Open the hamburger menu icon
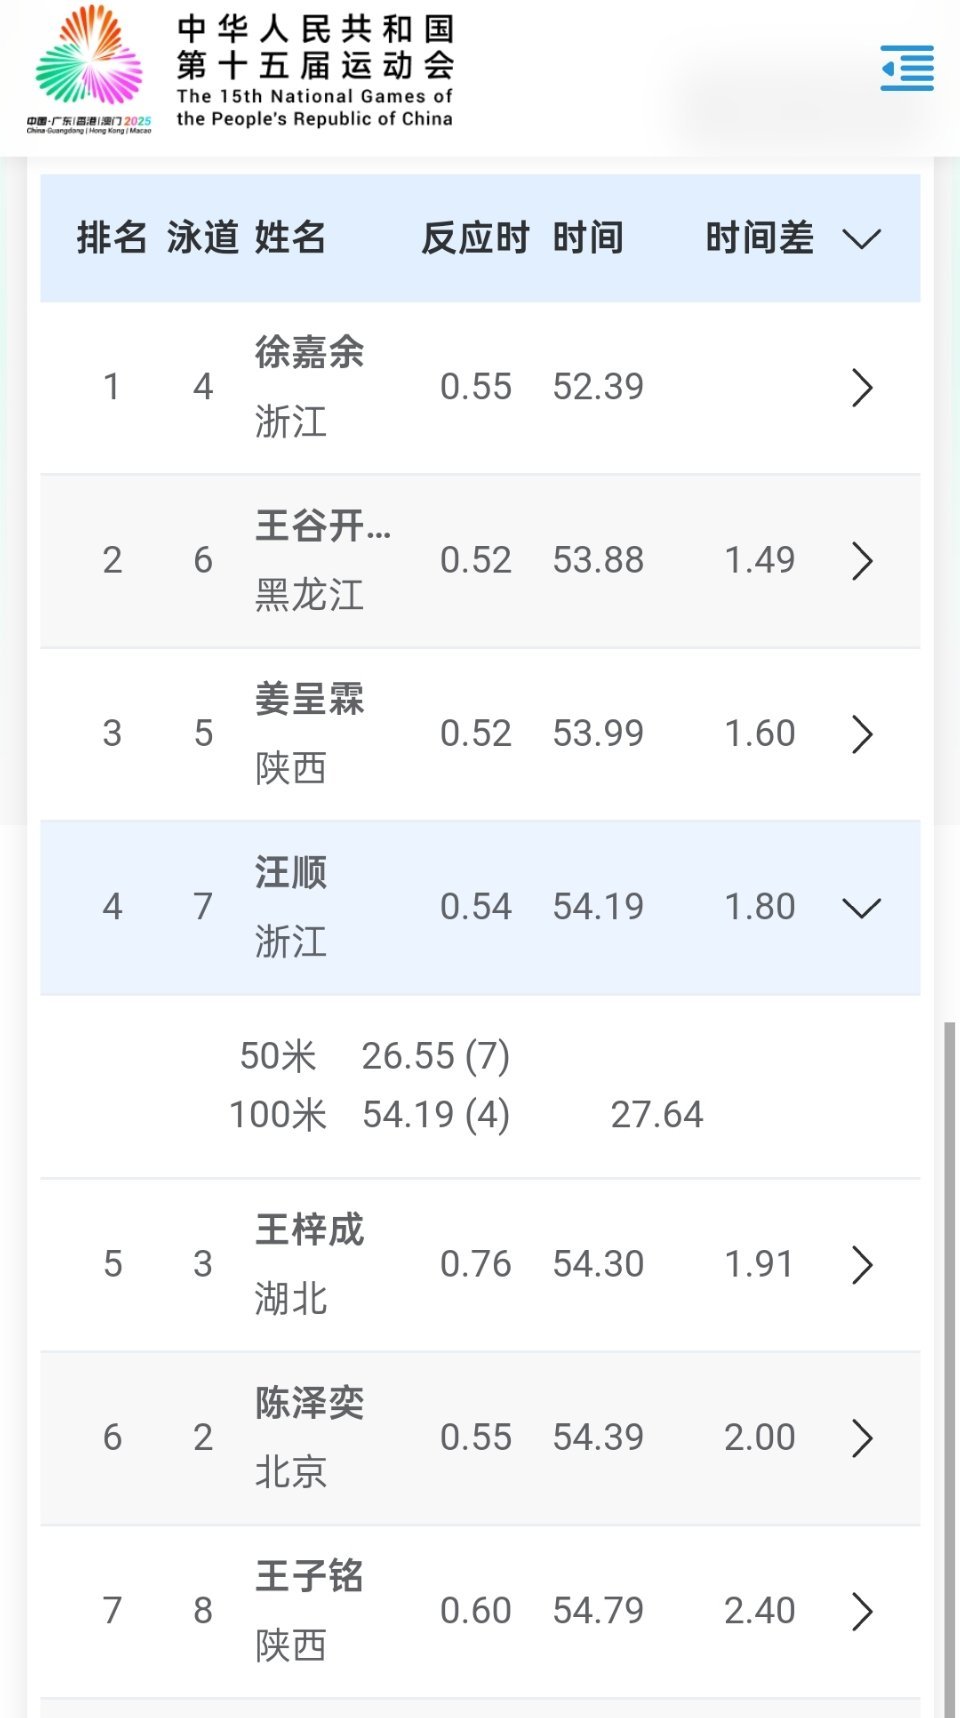The height and width of the screenshot is (1718, 960). pyautogui.click(x=907, y=68)
